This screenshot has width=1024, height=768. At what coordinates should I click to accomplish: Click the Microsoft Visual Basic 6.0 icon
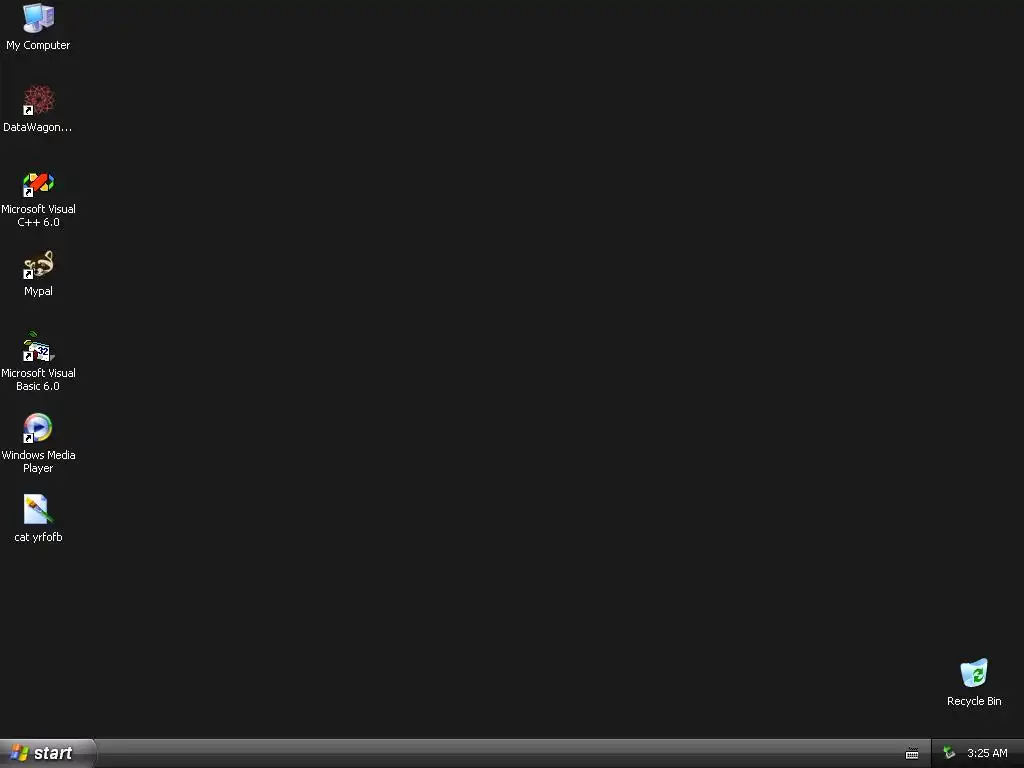[x=38, y=347]
